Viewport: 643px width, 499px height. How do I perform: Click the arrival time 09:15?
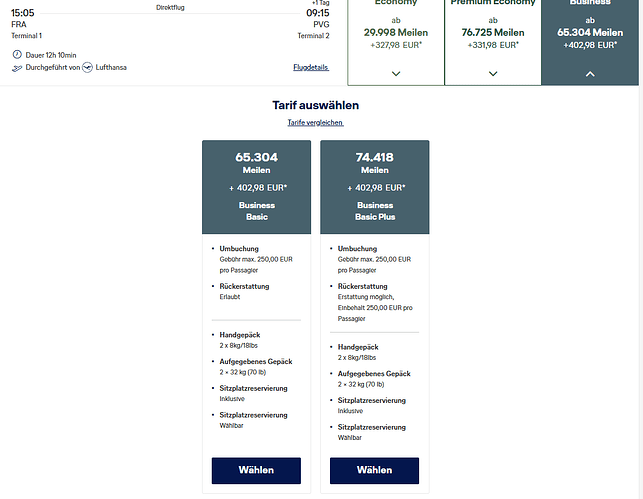point(317,13)
